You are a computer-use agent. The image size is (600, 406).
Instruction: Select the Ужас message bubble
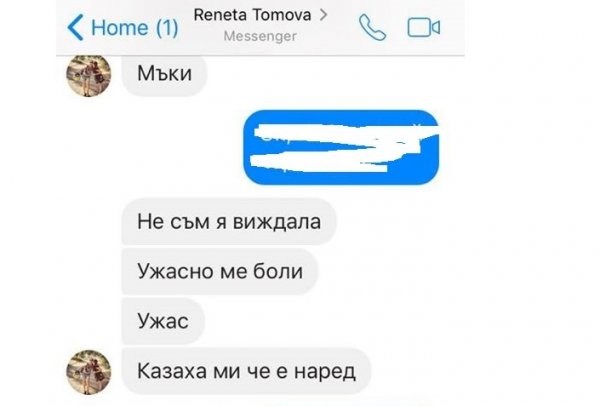click(x=163, y=321)
